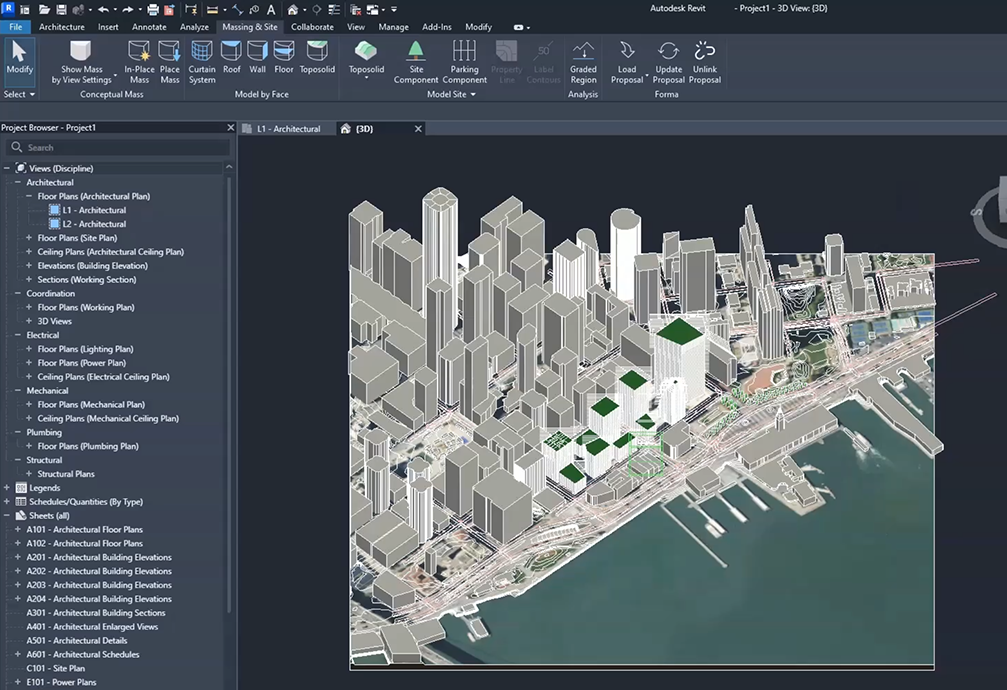This screenshot has width=1007, height=690.
Task: Choose the In-Place Mass tool
Action: (x=139, y=62)
